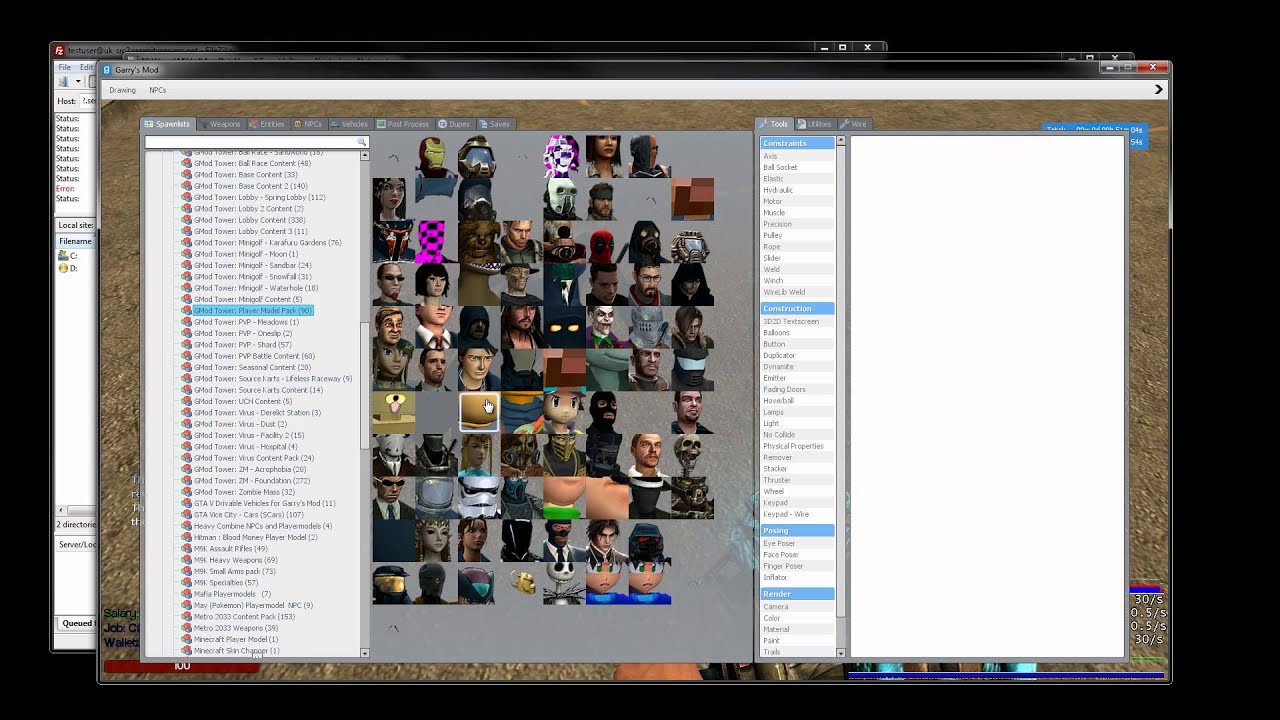Select the knight helmet player model icon

coord(649,327)
